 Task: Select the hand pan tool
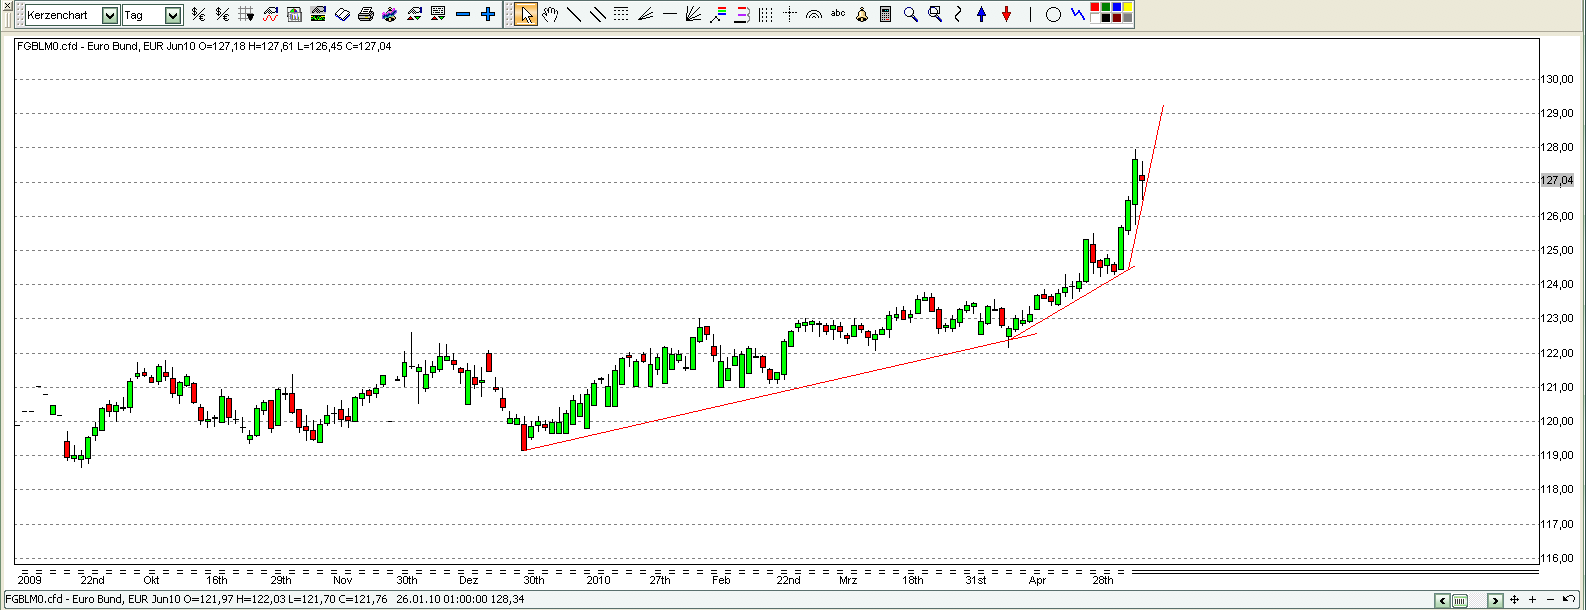(x=549, y=14)
